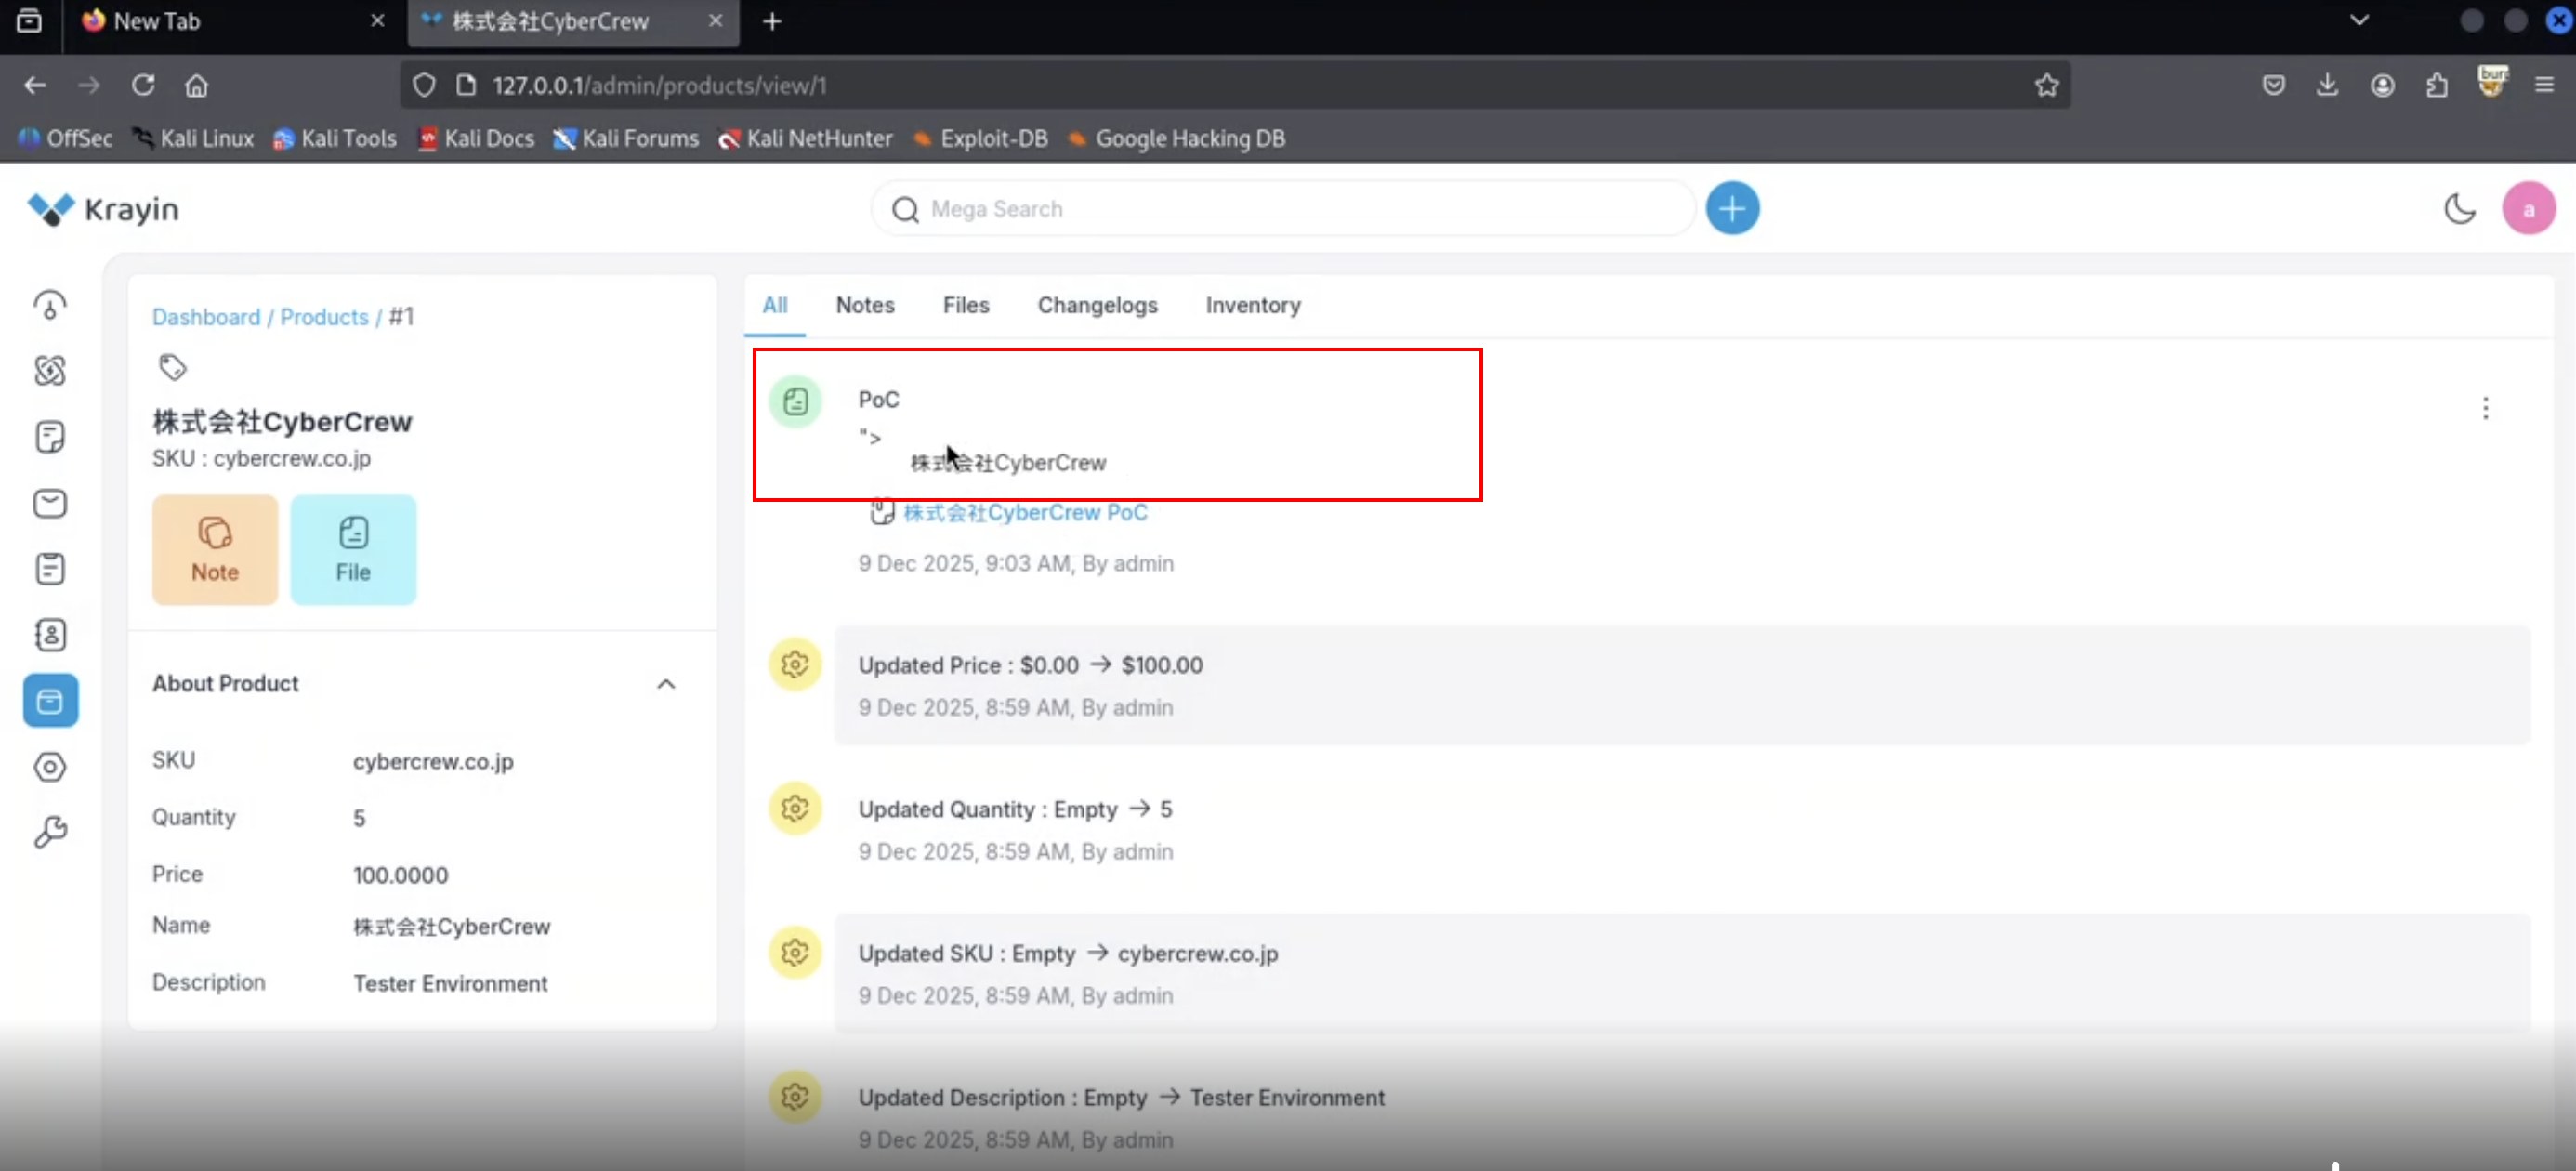Open the Configuration wrench icon in the sidebar
Screen dimensions: 2576x1171
[50, 831]
